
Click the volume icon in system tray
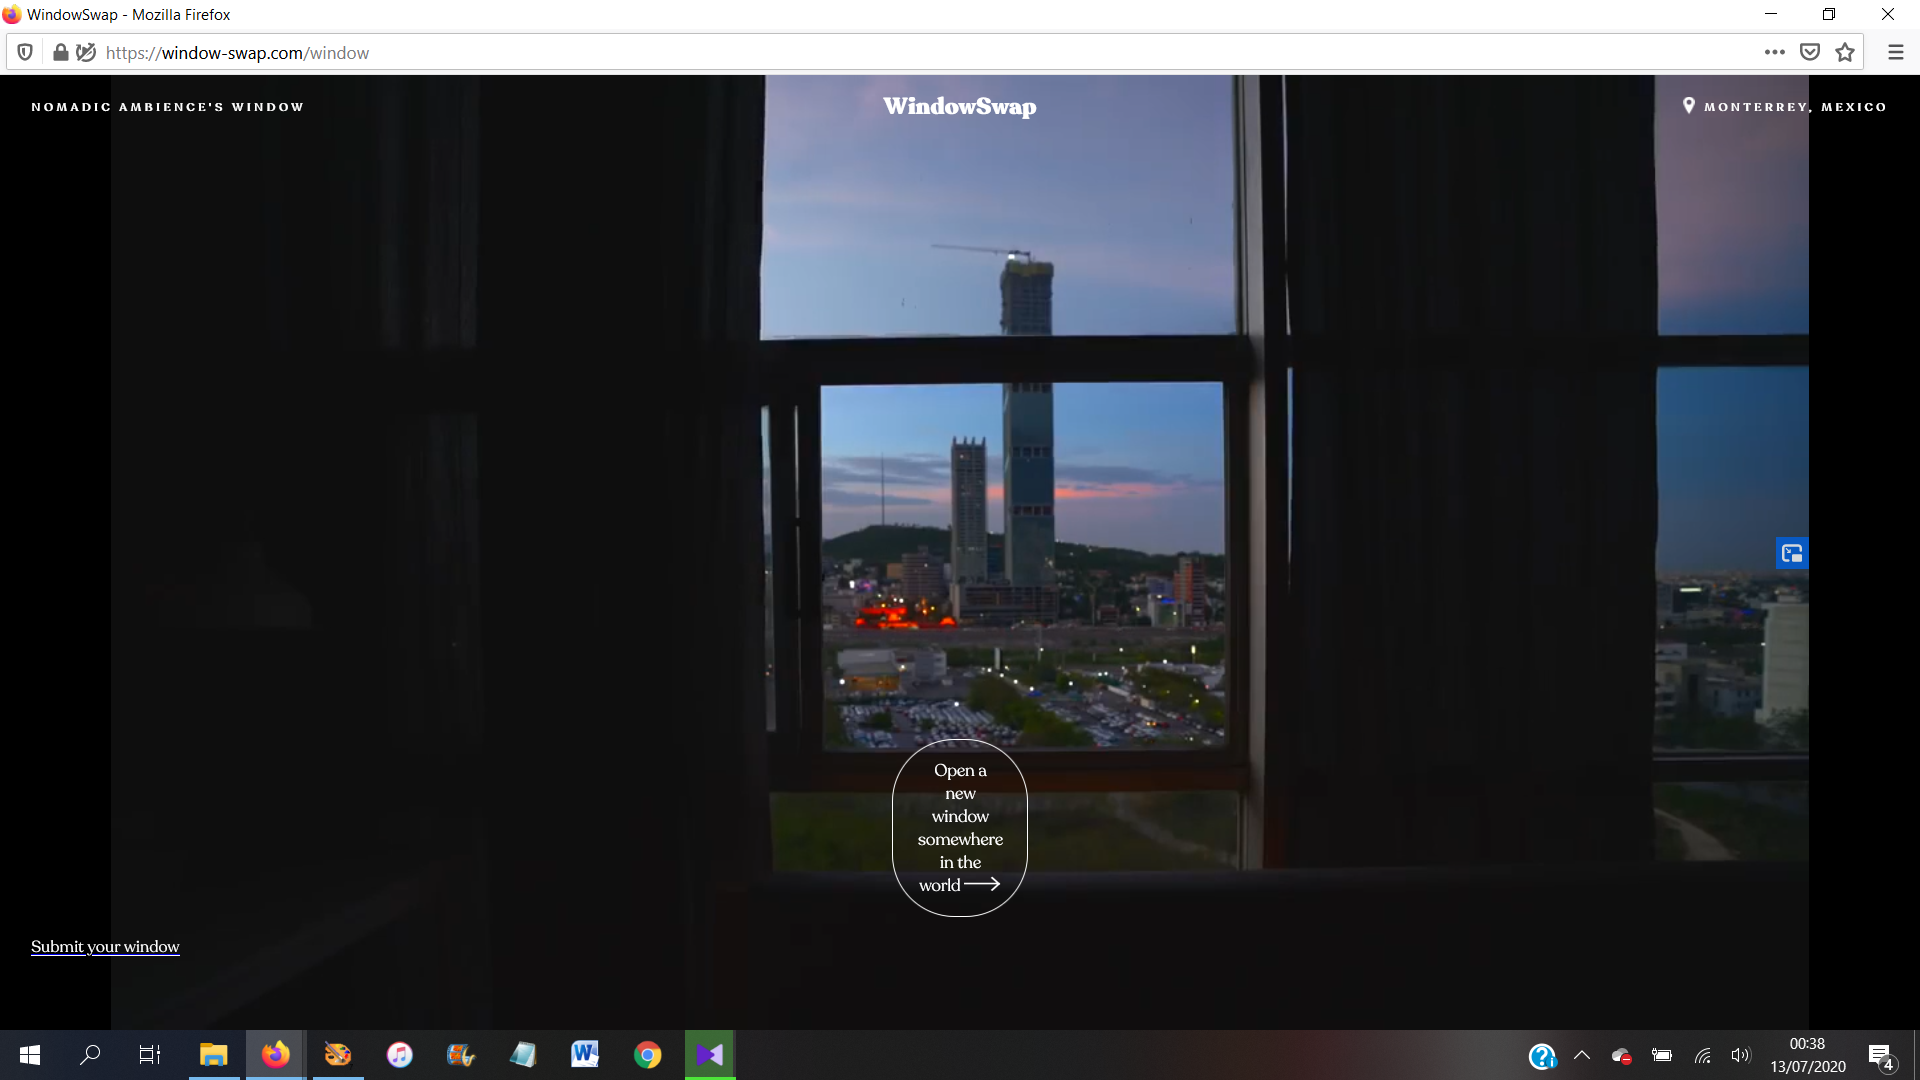click(x=1741, y=1055)
